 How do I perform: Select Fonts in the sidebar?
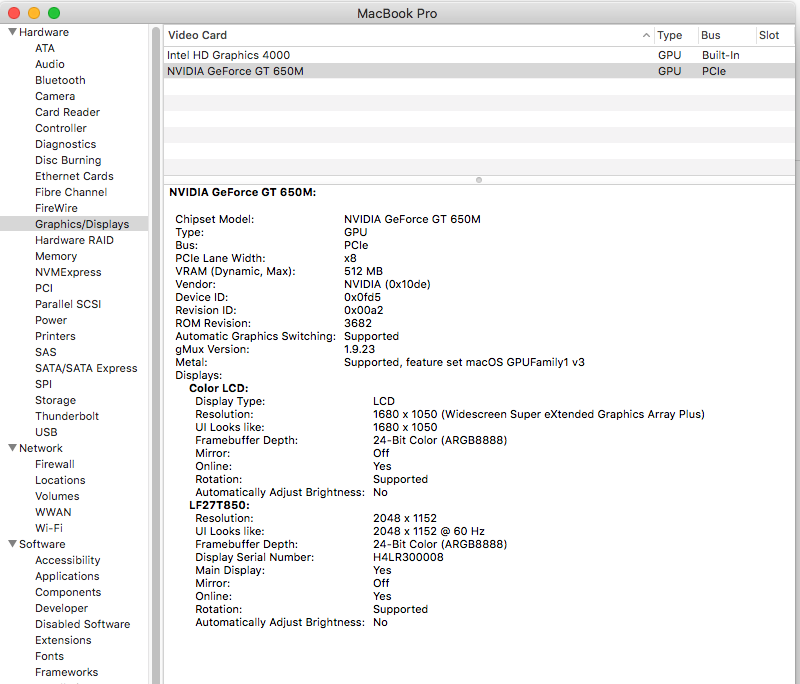(49, 656)
